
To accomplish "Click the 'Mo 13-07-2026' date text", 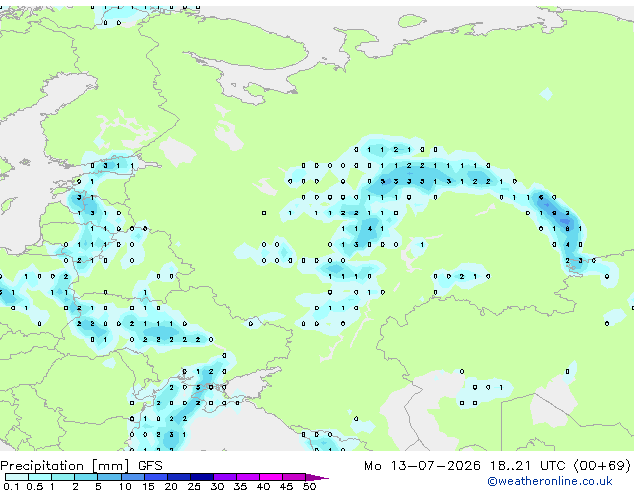I will [422, 466].
